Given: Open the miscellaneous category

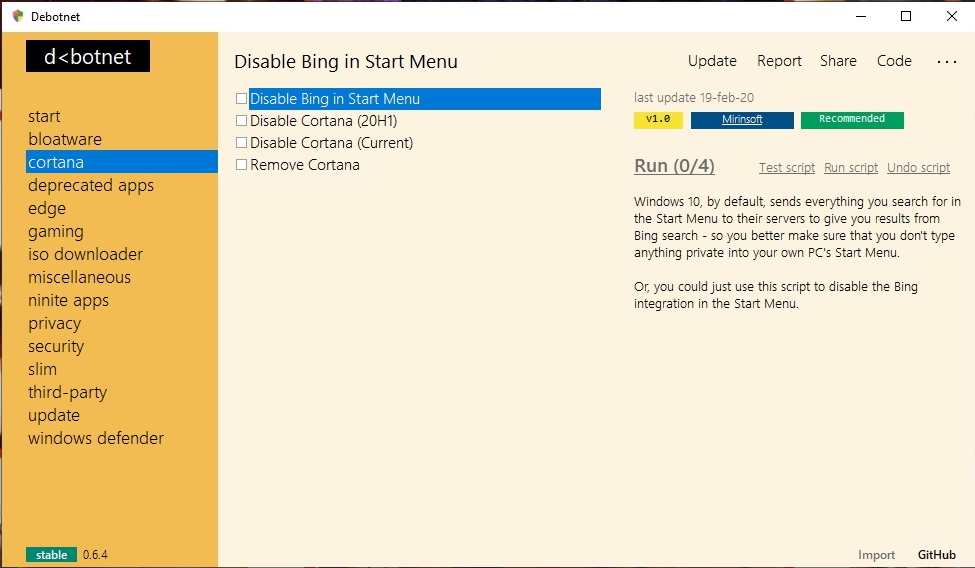Looking at the screenshot, I should tap(79, 277).
